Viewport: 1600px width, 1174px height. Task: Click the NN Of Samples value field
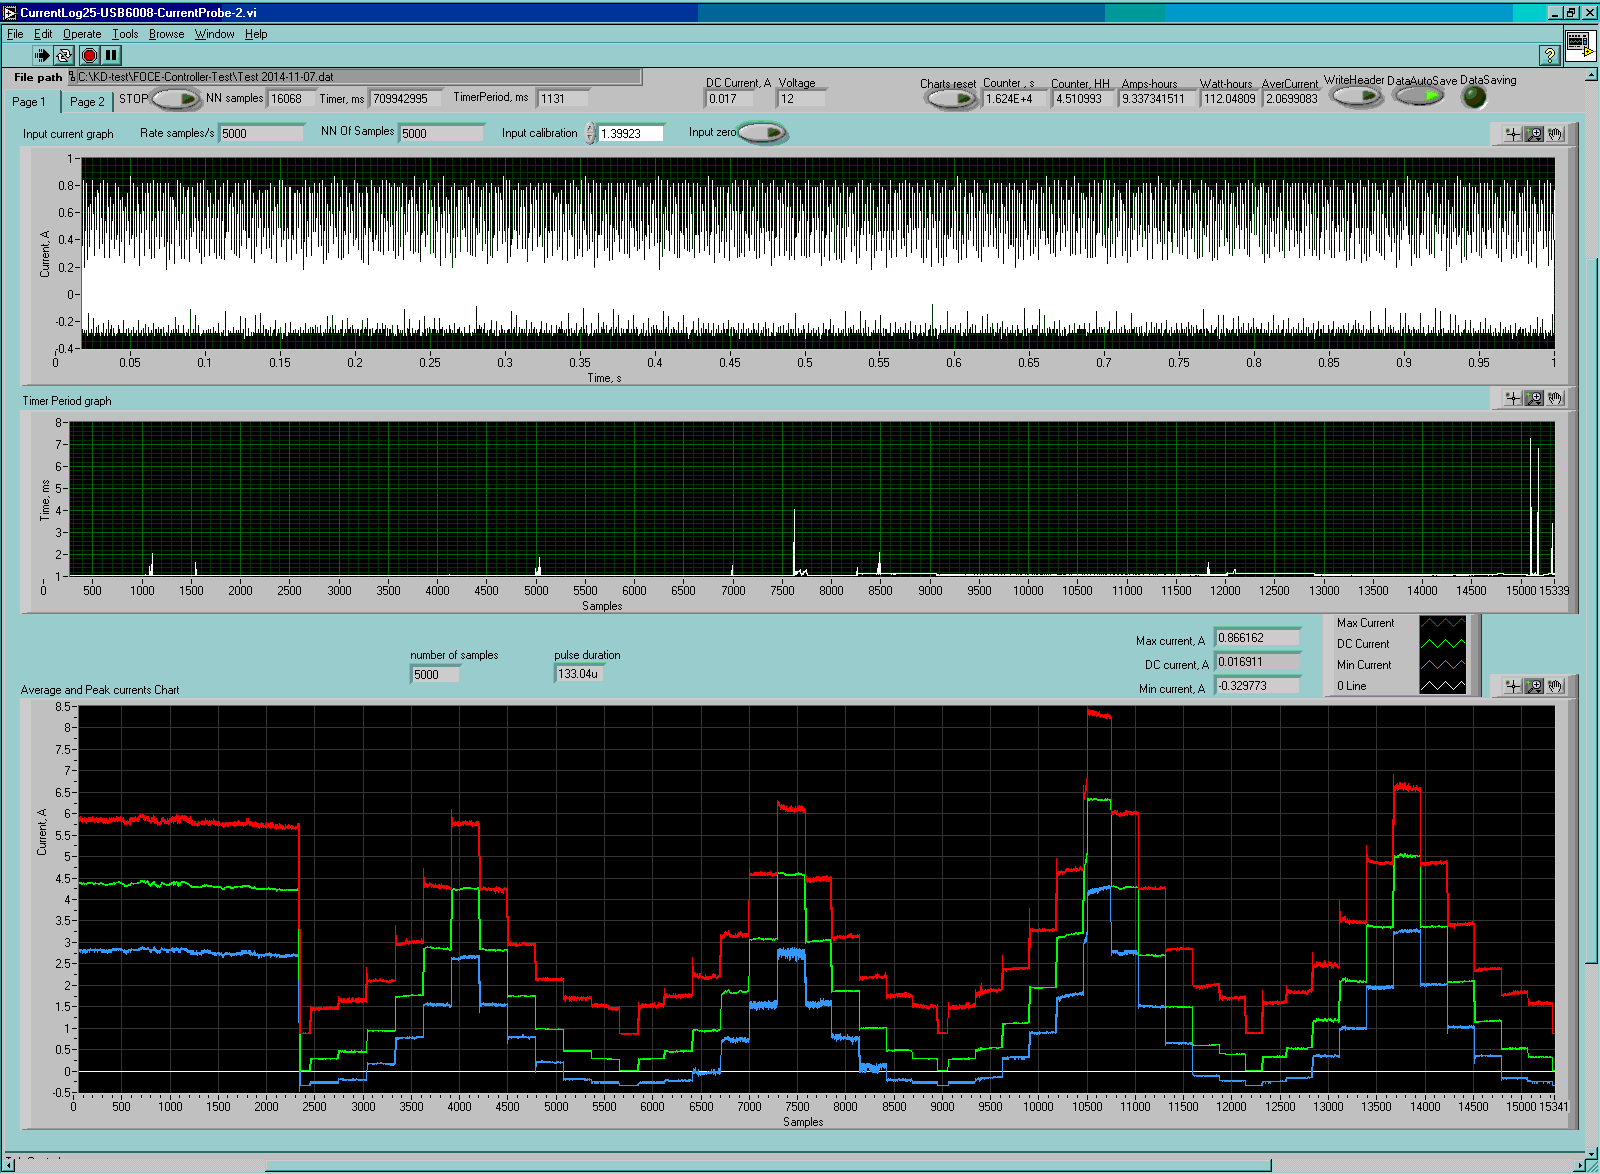441,133
